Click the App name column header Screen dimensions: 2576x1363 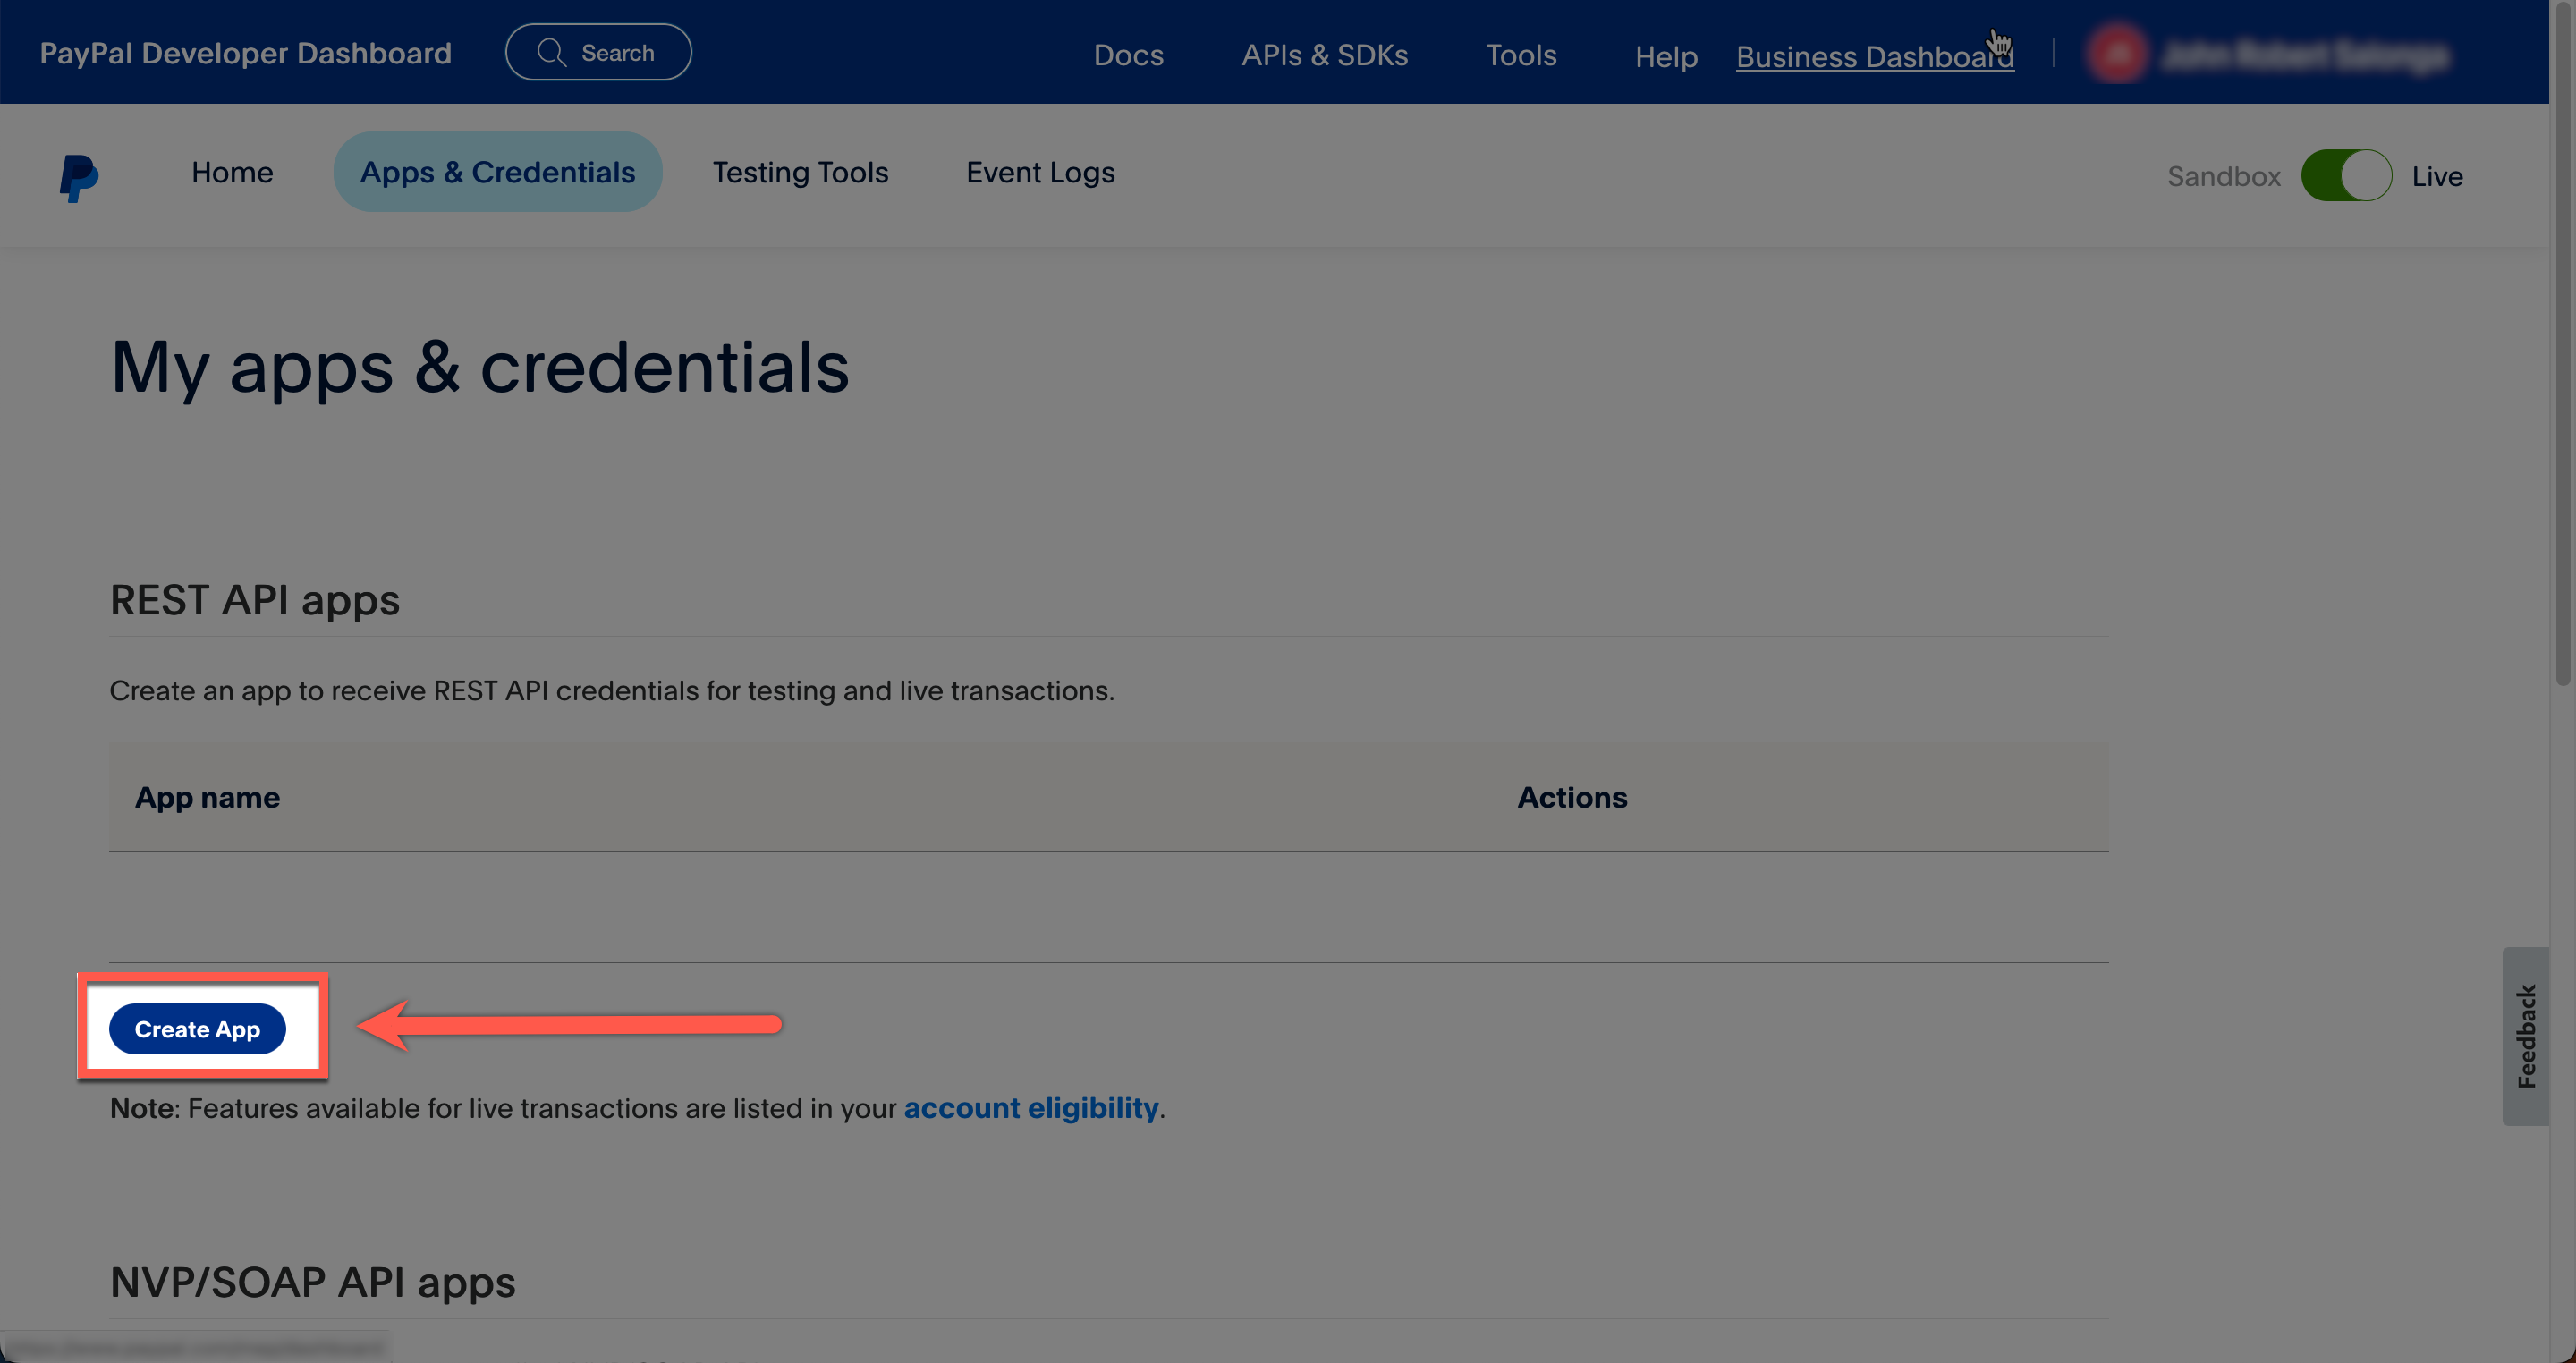[x=207, y=797]
